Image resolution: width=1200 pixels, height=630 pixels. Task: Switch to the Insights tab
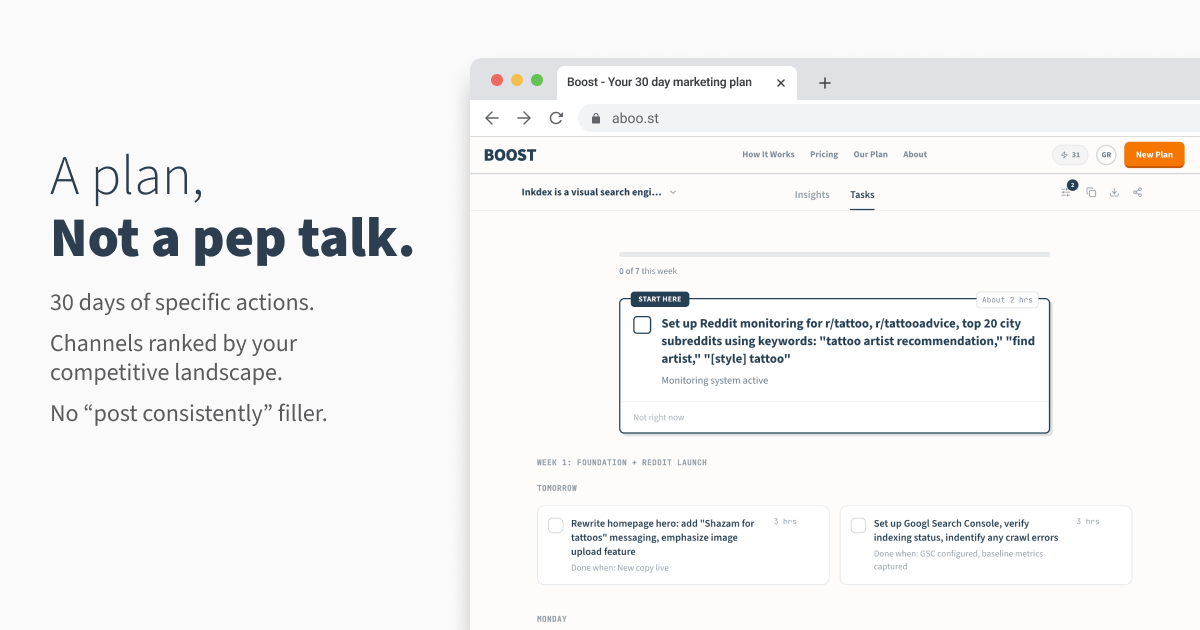click(812, 194)
